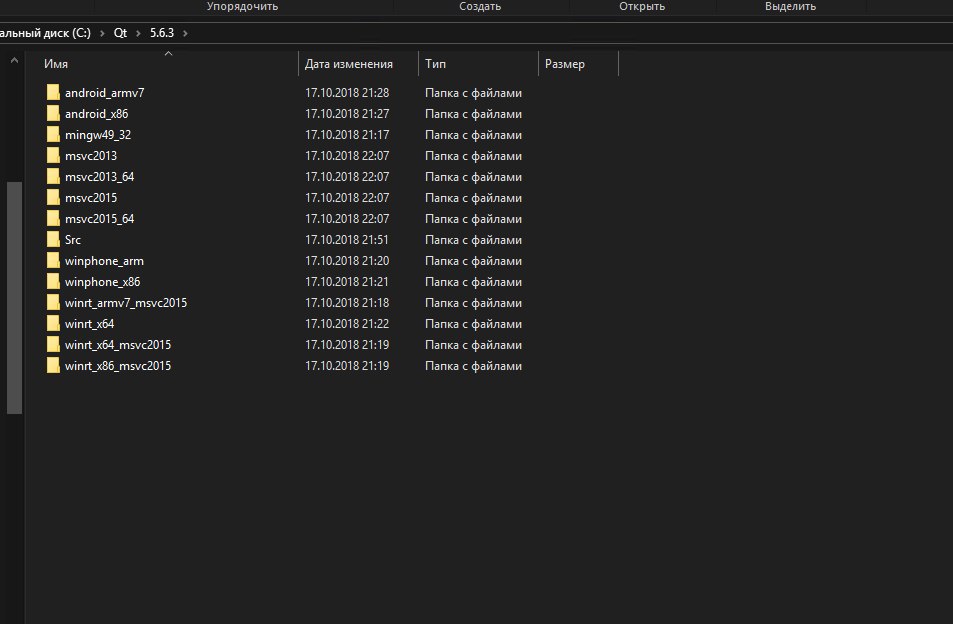Click date 17.10.2018 21:27 of android_x86
Screen dimensions: 953x624
click(347, 114)
